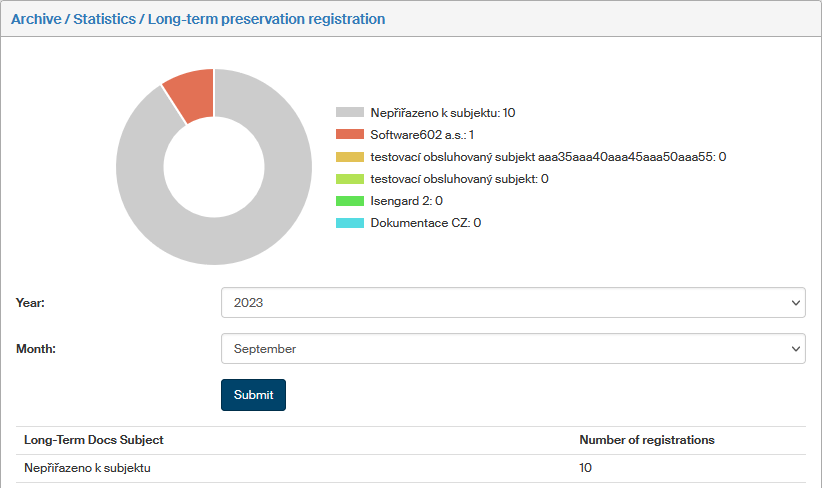
Task: Click the light green testovací obsluhovaný subjekt swatch
Action: [x=350, y=179]
